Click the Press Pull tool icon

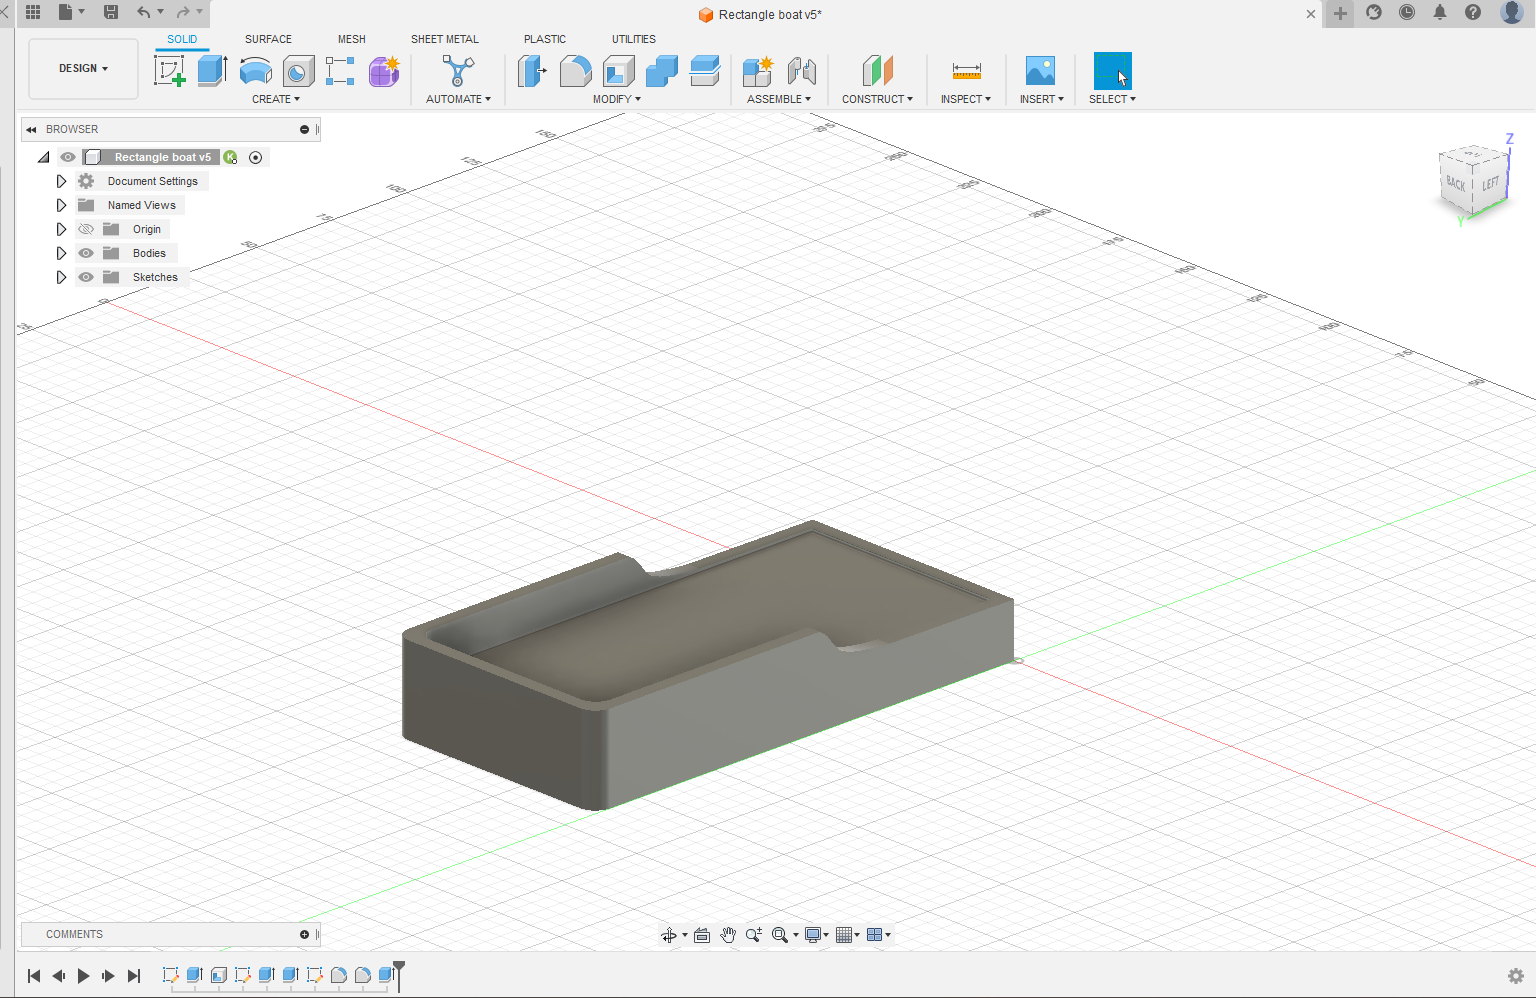532,71
